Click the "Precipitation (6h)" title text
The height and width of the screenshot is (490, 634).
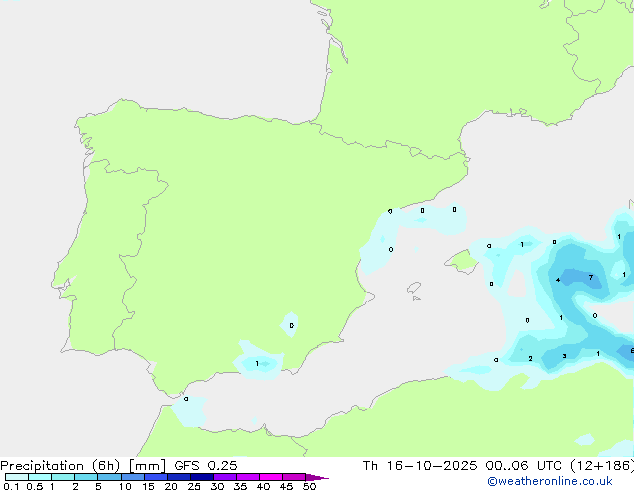60,466
